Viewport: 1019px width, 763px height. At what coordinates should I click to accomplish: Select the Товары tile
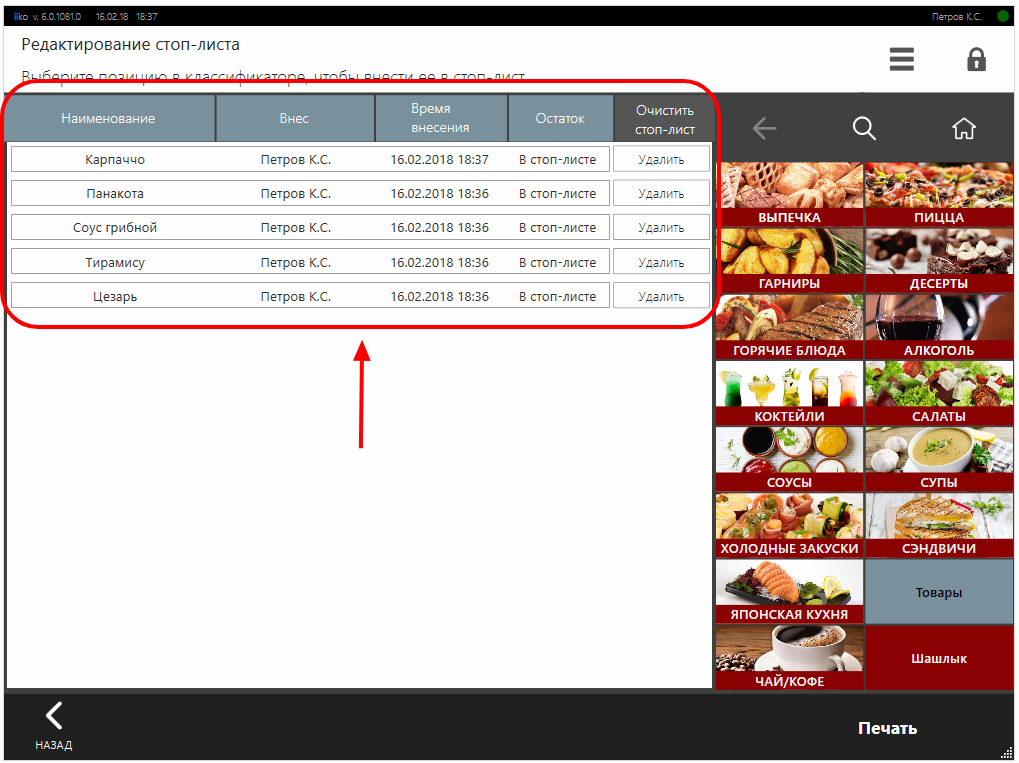pos(939,592)
